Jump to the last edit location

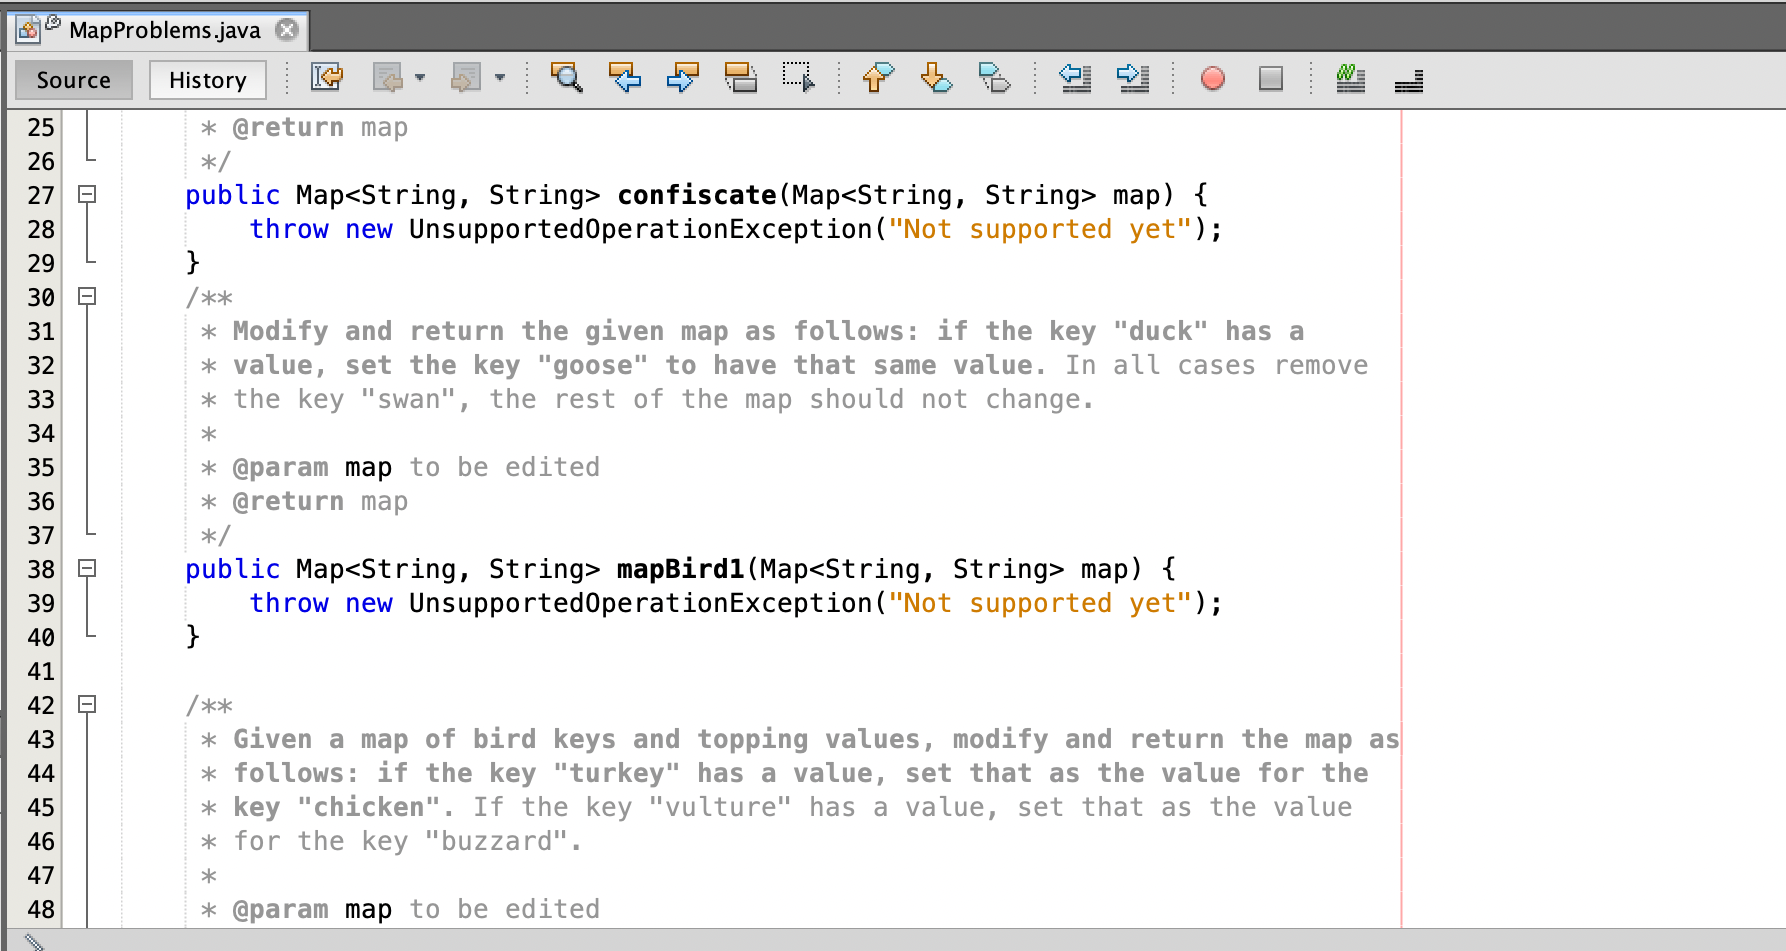pyautogui.click(x=327, y=78)
